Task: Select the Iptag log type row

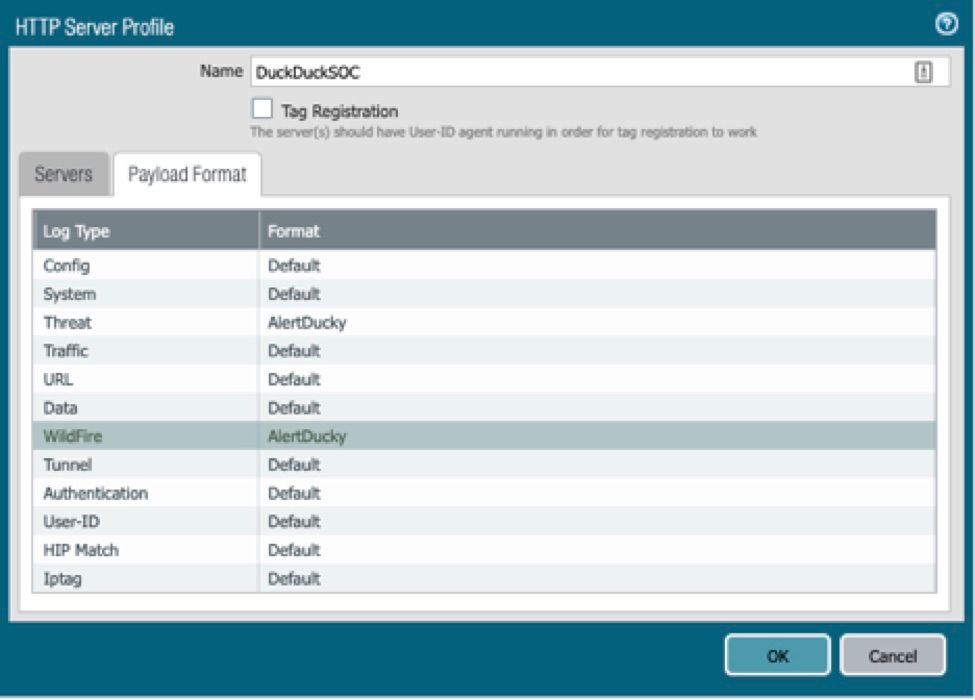Action: [x=62, y=579]
